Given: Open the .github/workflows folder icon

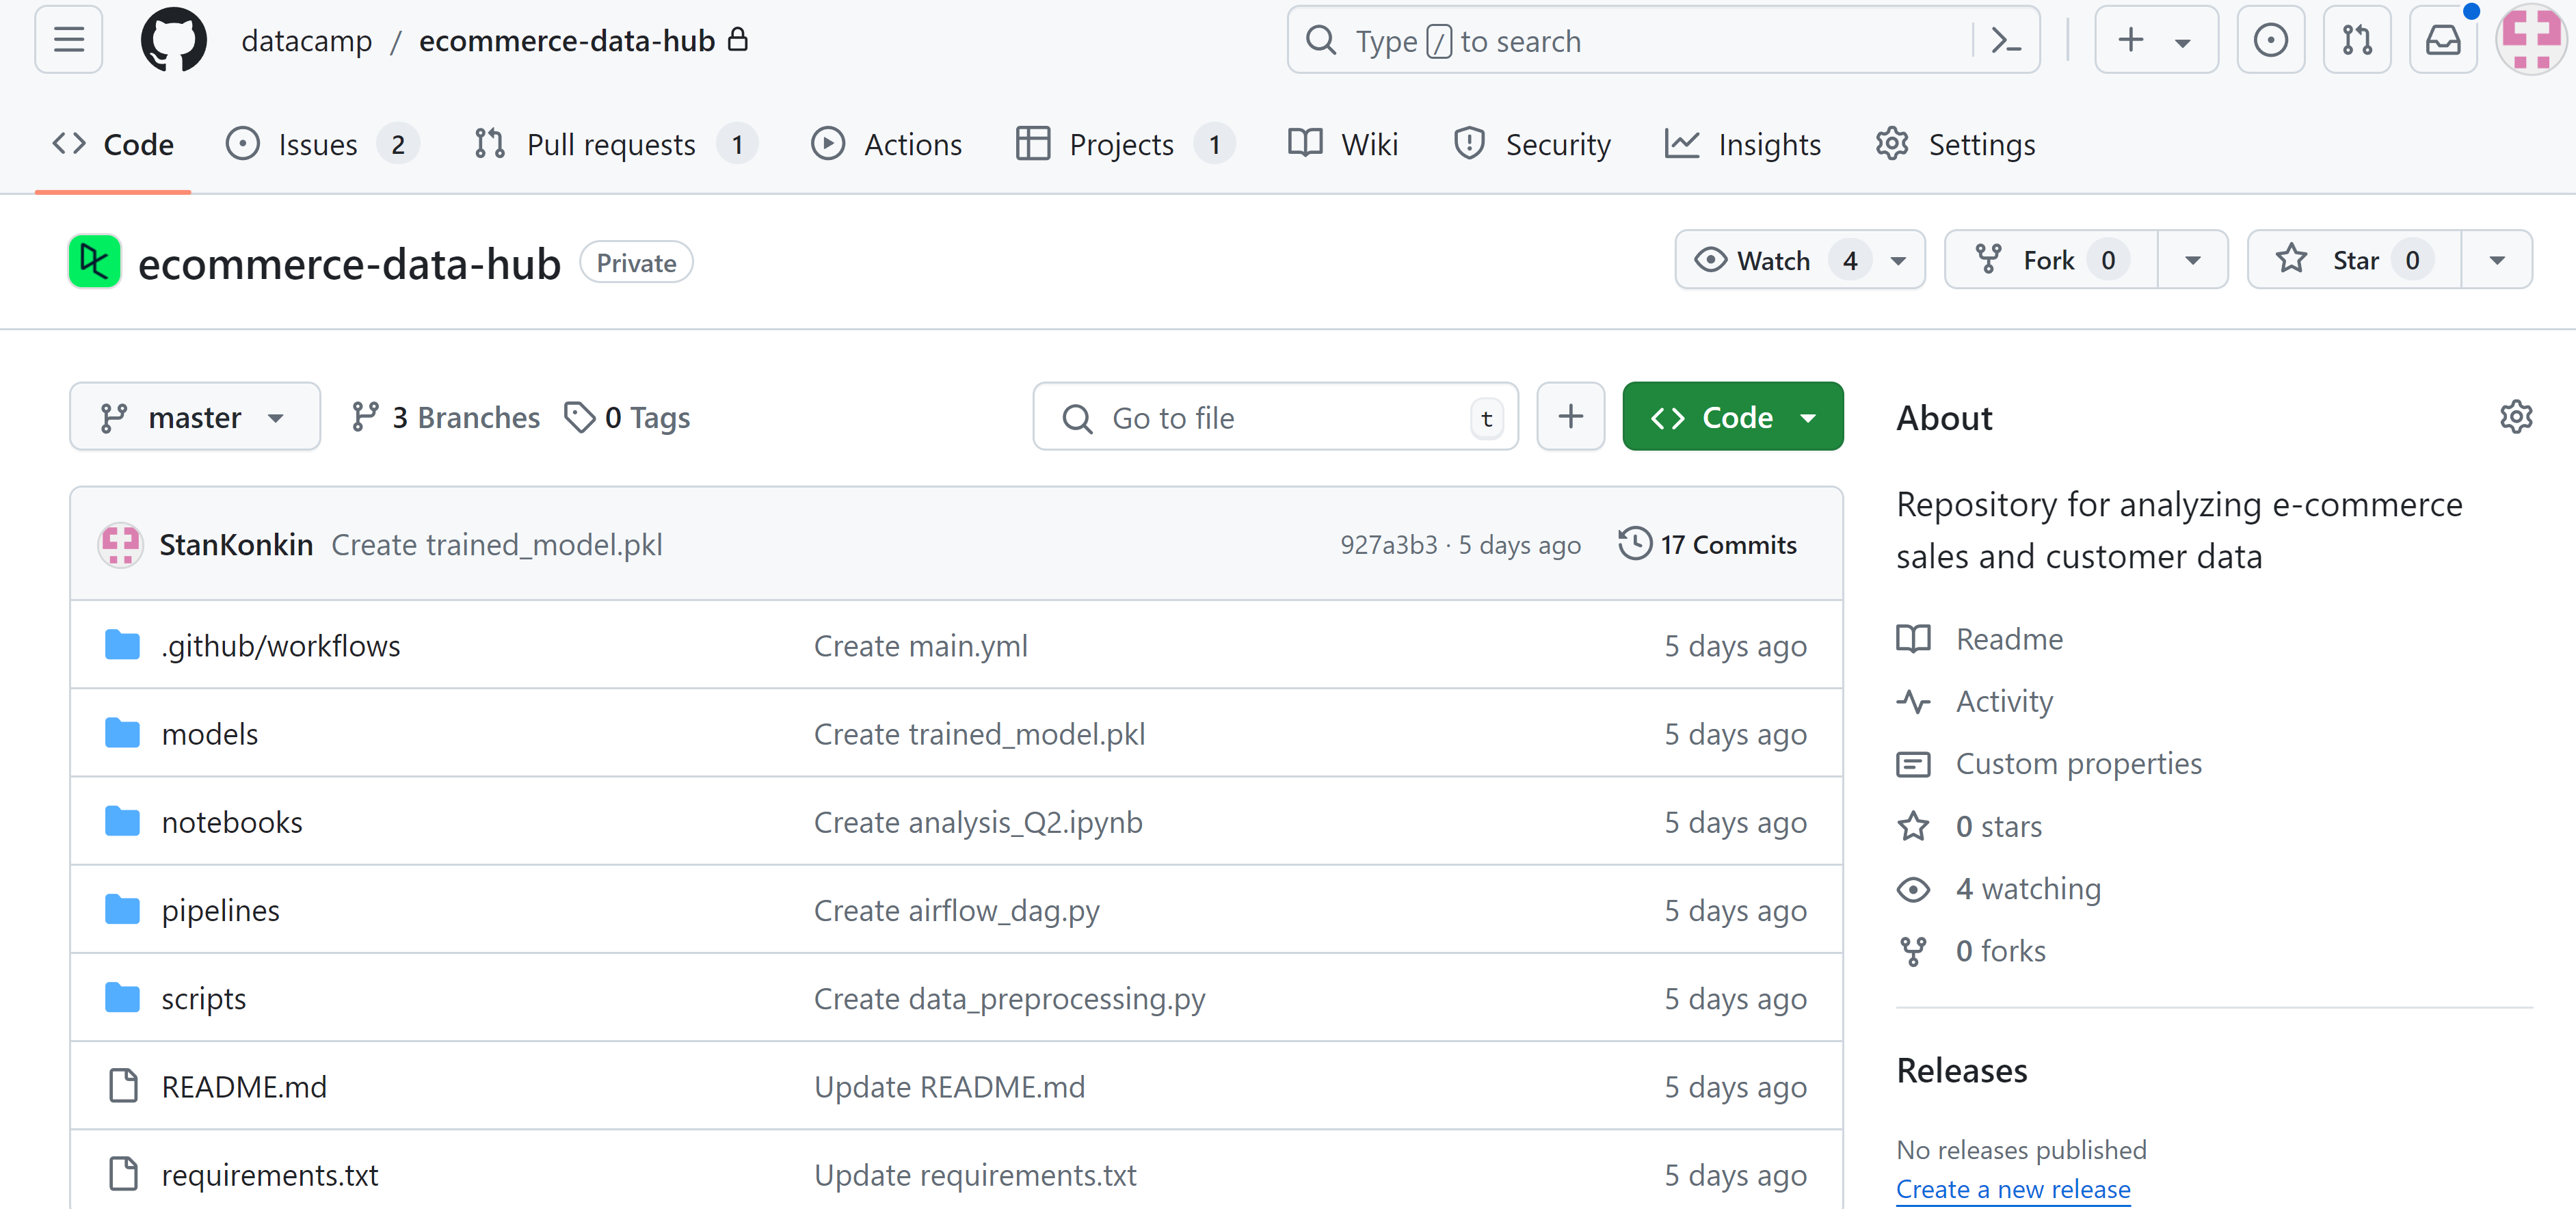Looking at the screenshot, I should [122, 645].
